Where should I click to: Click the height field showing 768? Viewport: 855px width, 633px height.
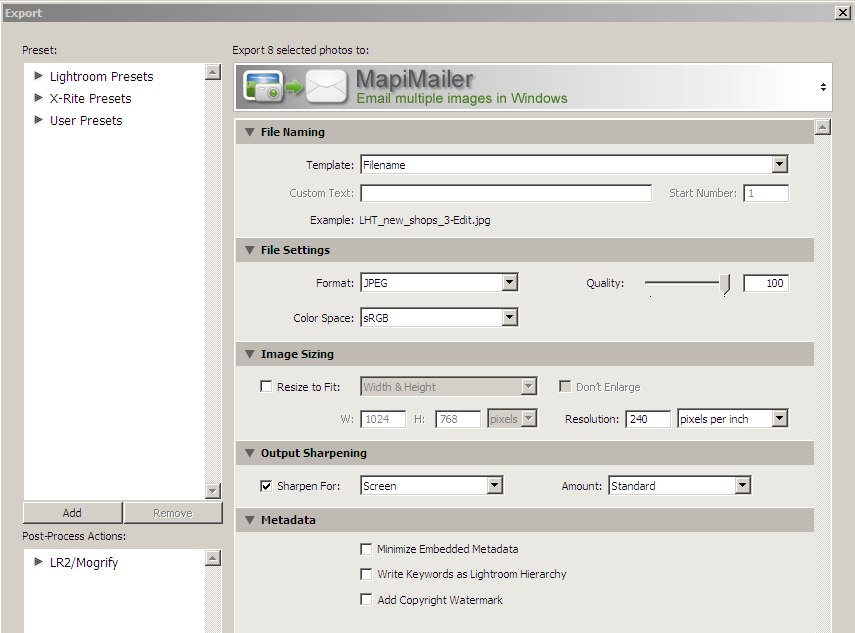(457, 419)
